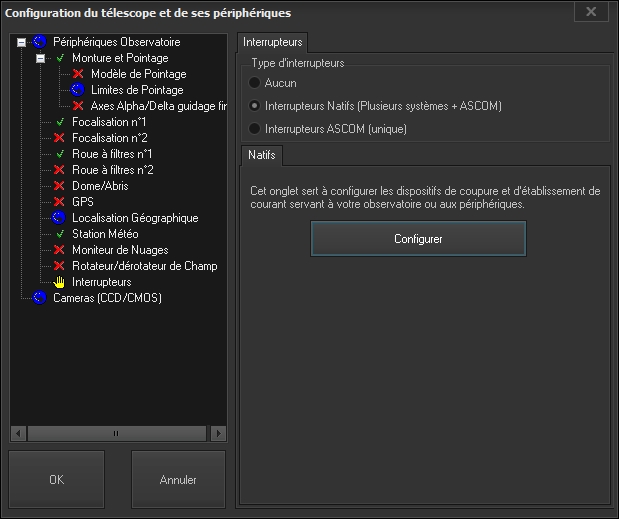Click the red X beside Modèle de Pointage
The image size is (619, 519).
click(78, 74)
